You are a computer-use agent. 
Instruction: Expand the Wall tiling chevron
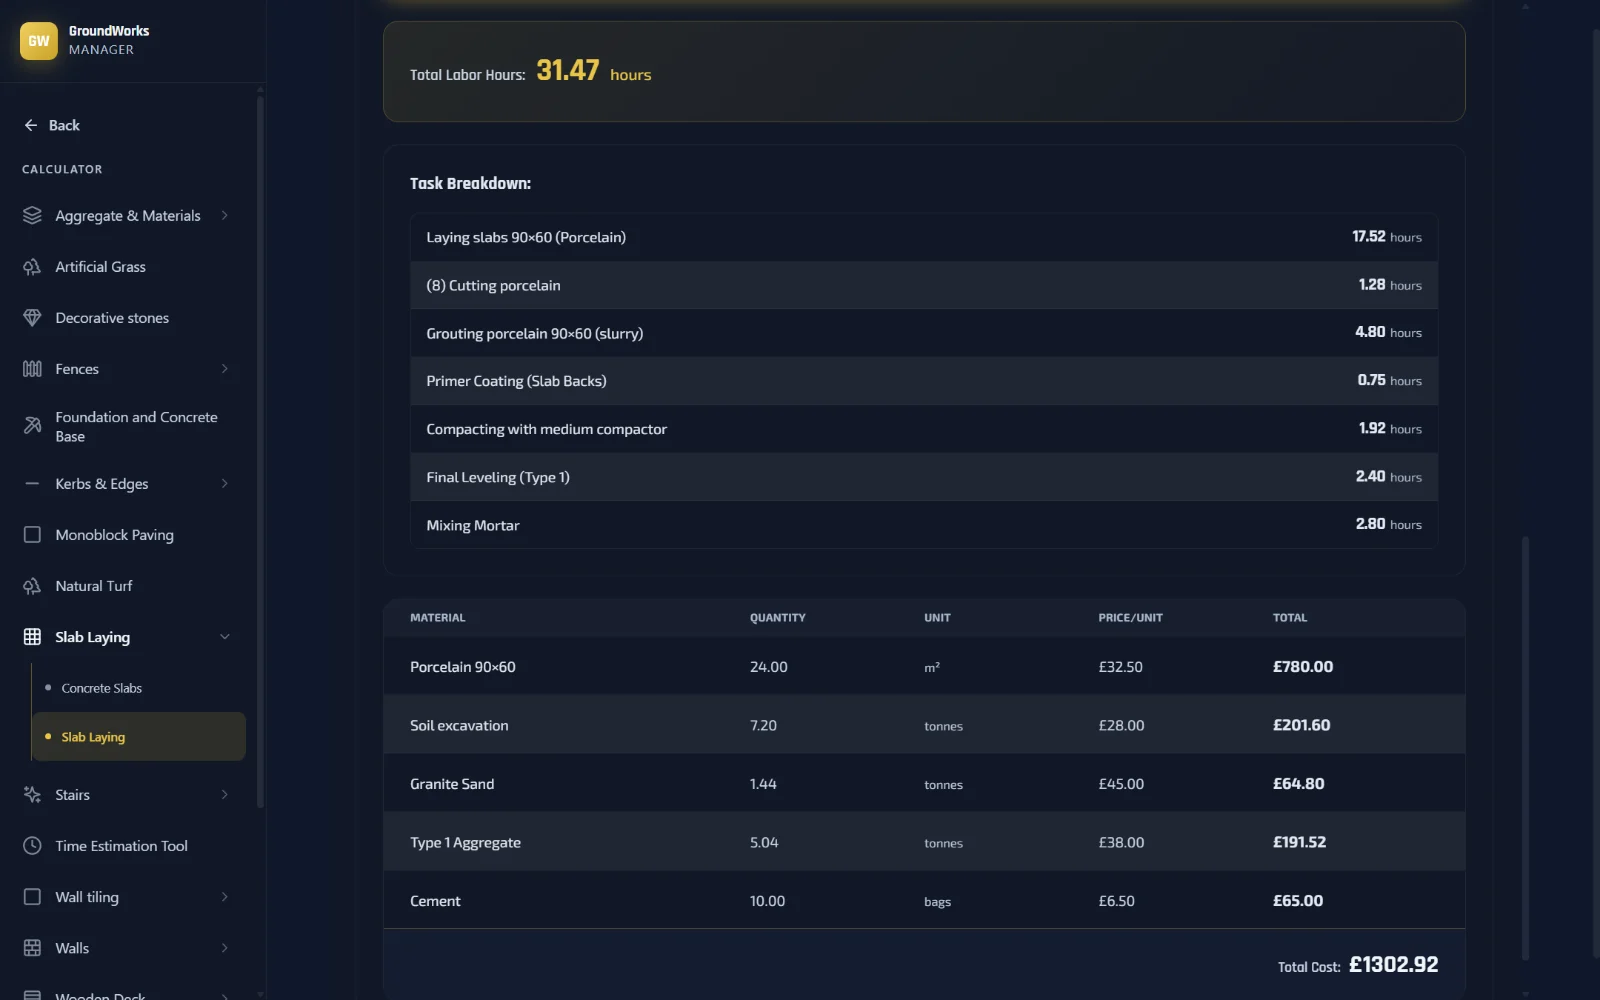(x=224, y=897)
